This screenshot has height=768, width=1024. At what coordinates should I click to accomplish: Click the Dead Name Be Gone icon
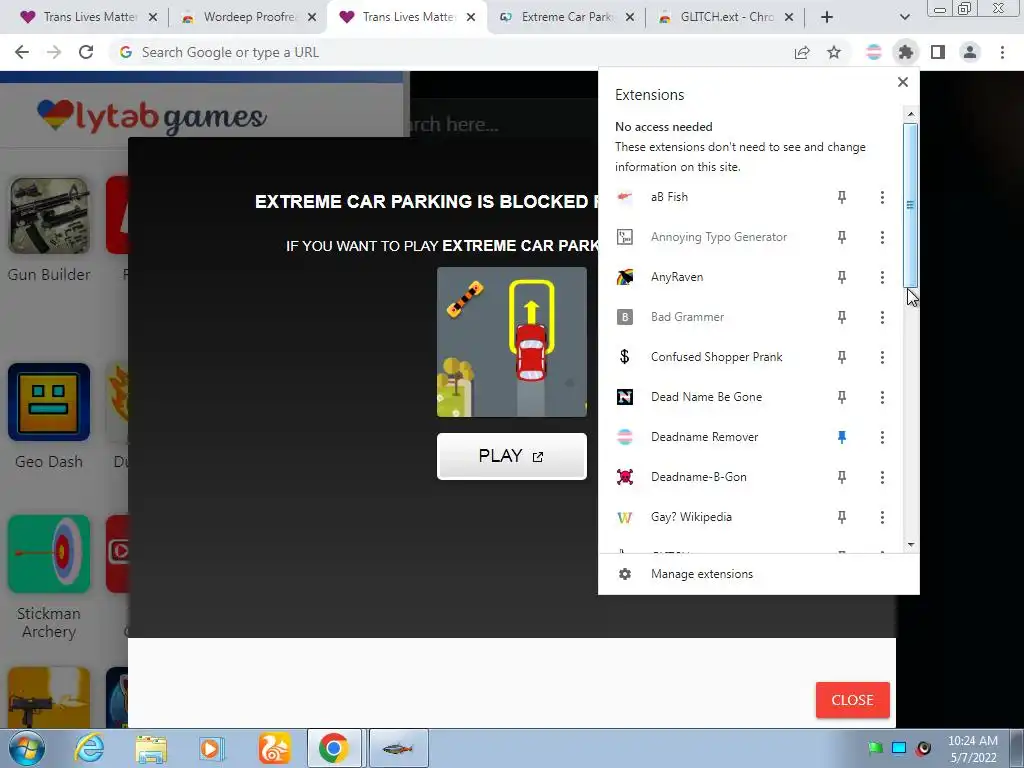point(625,396)
